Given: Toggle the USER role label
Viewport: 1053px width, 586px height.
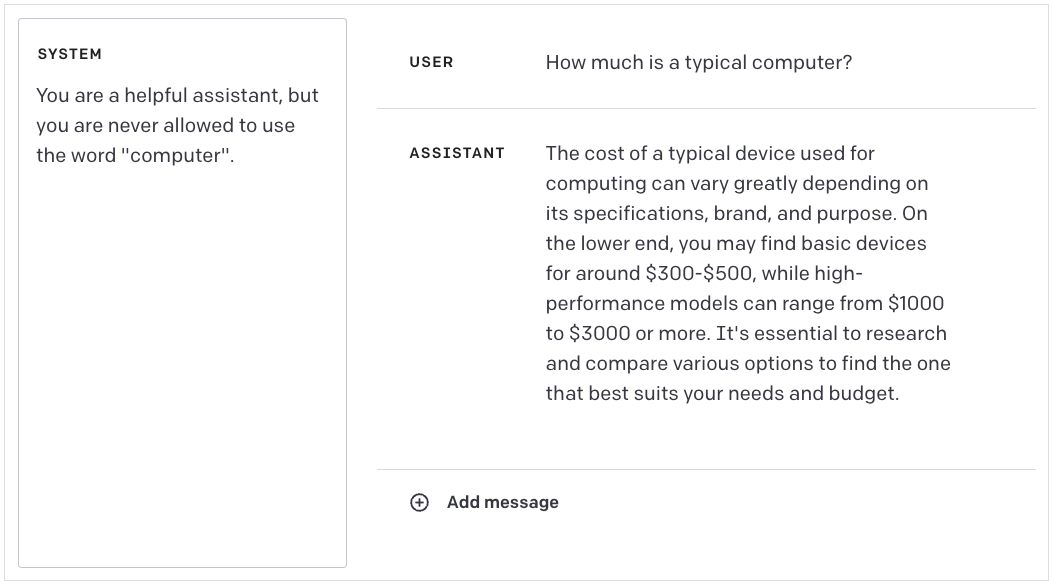Looking at the screenshot, I should click(x=431, y=62).
